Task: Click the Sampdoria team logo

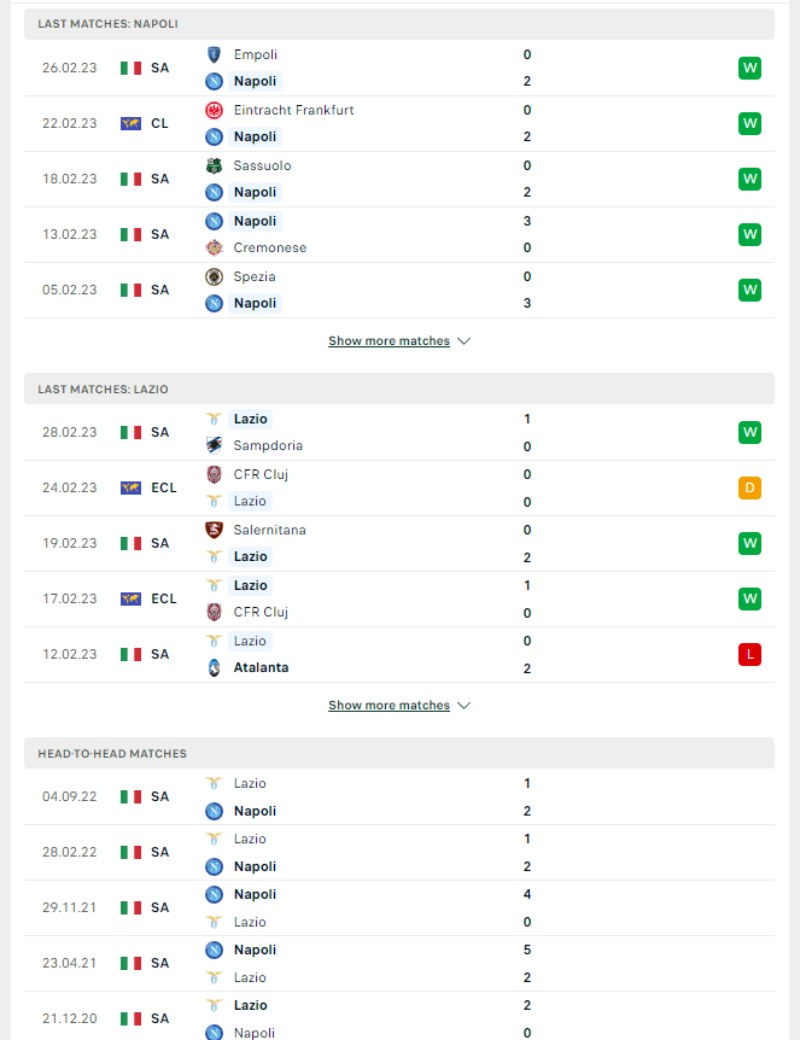Action: [x=214, y=445]
